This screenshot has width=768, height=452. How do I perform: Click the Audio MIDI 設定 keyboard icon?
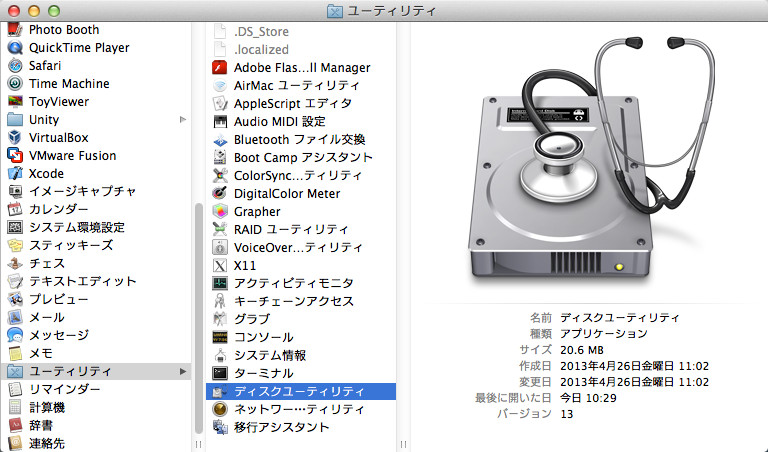[x=219, y=121]
